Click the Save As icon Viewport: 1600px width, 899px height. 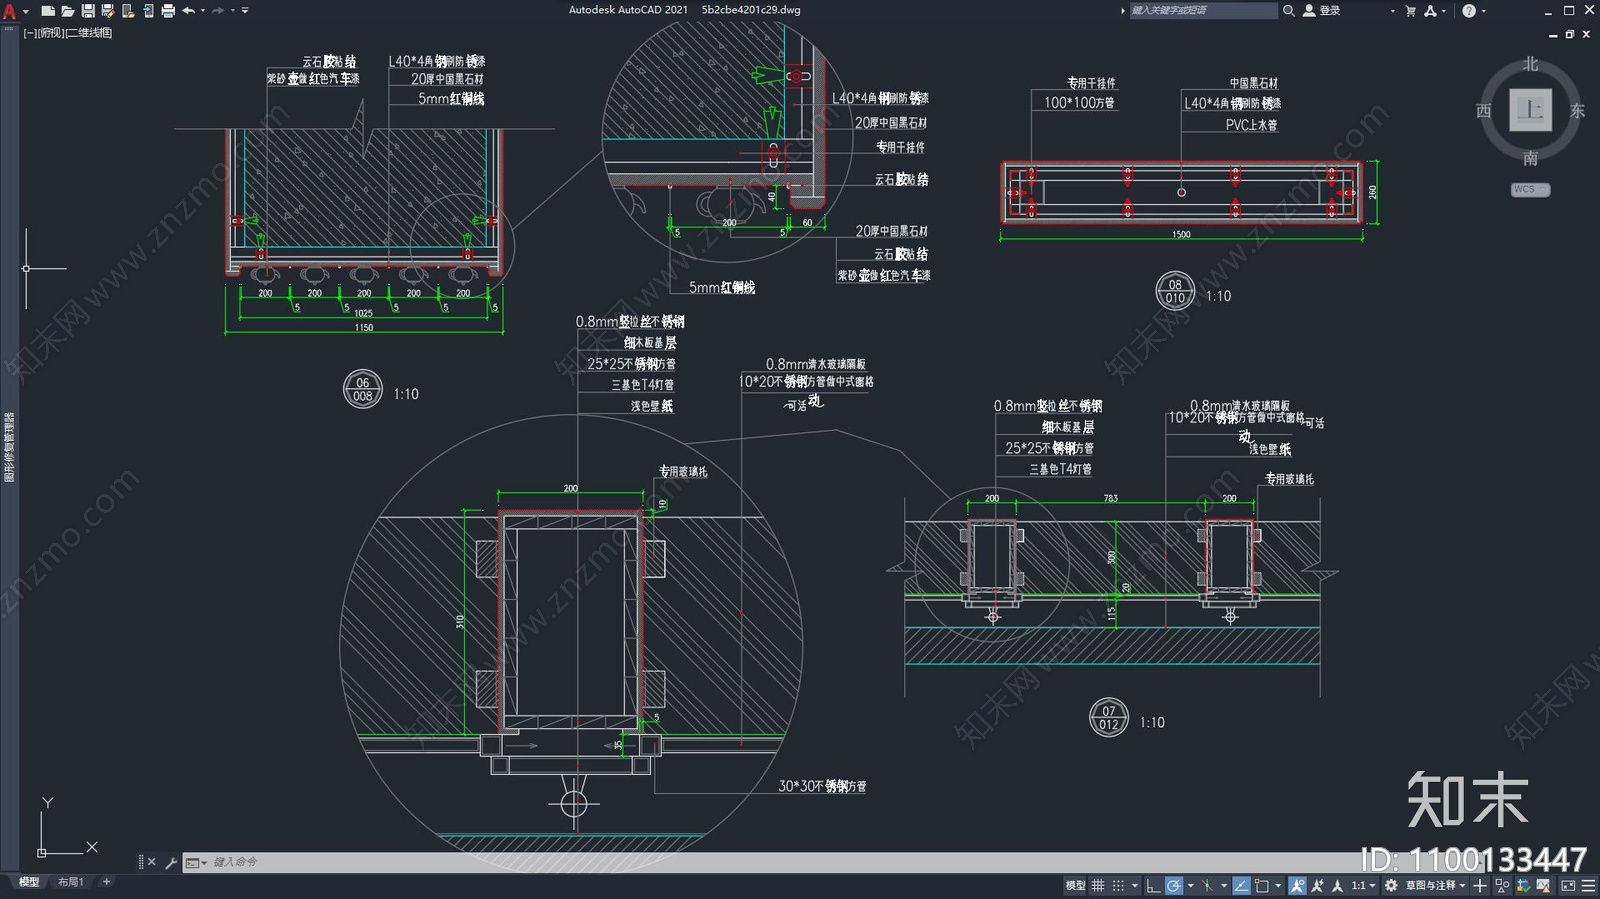pyautogui.click(x=107, y=11)
